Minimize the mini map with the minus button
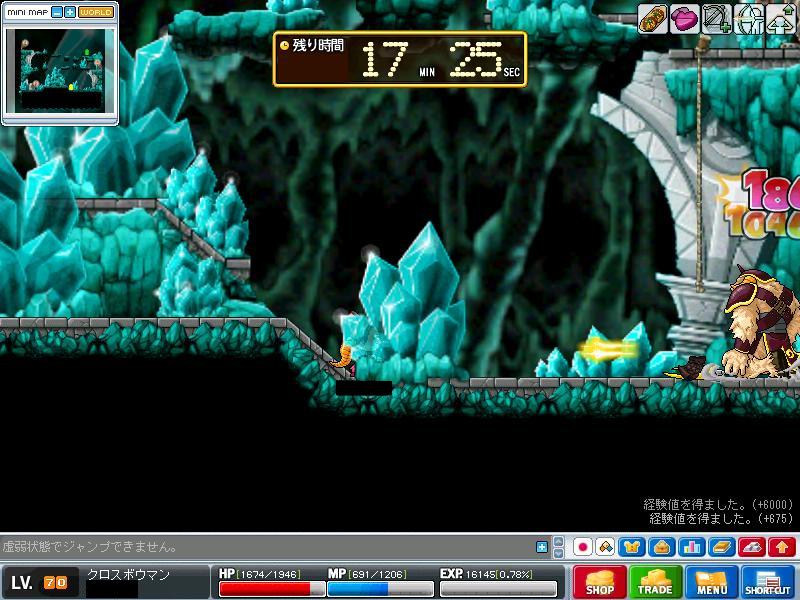The image size is (800, 600). (x=57, y=12)
